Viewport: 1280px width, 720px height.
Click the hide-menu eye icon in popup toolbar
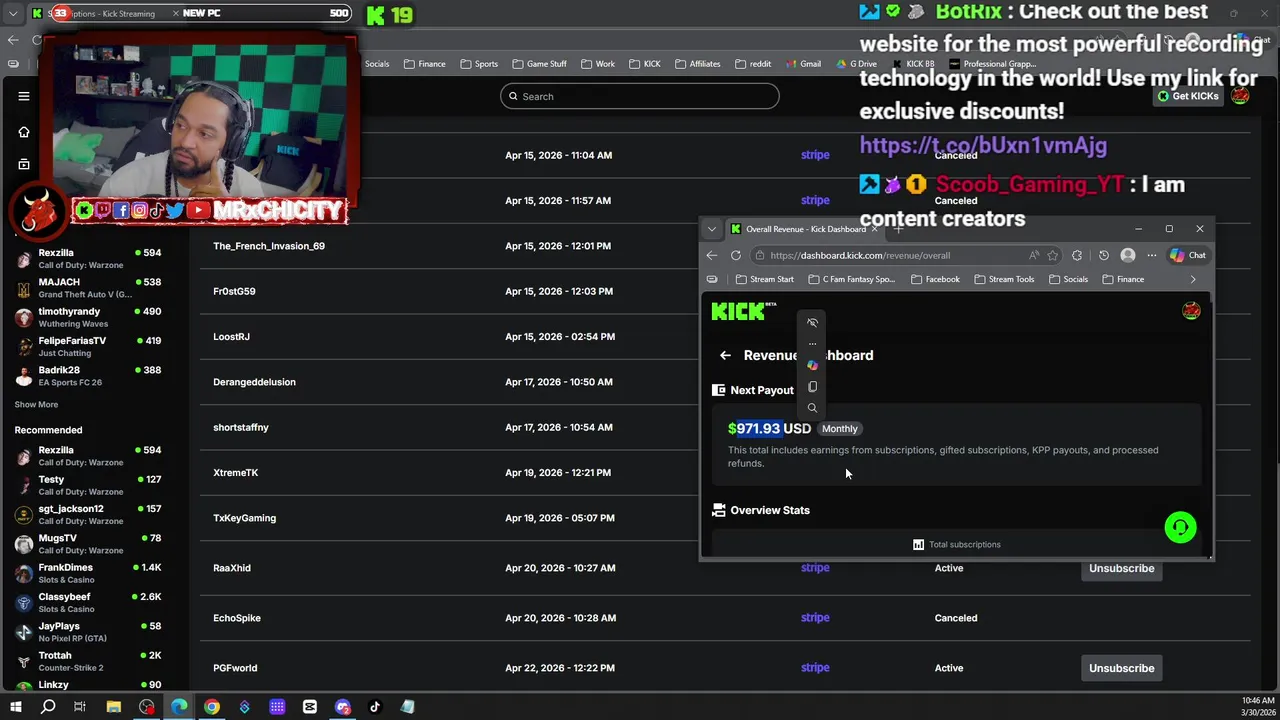pos(812,322)
